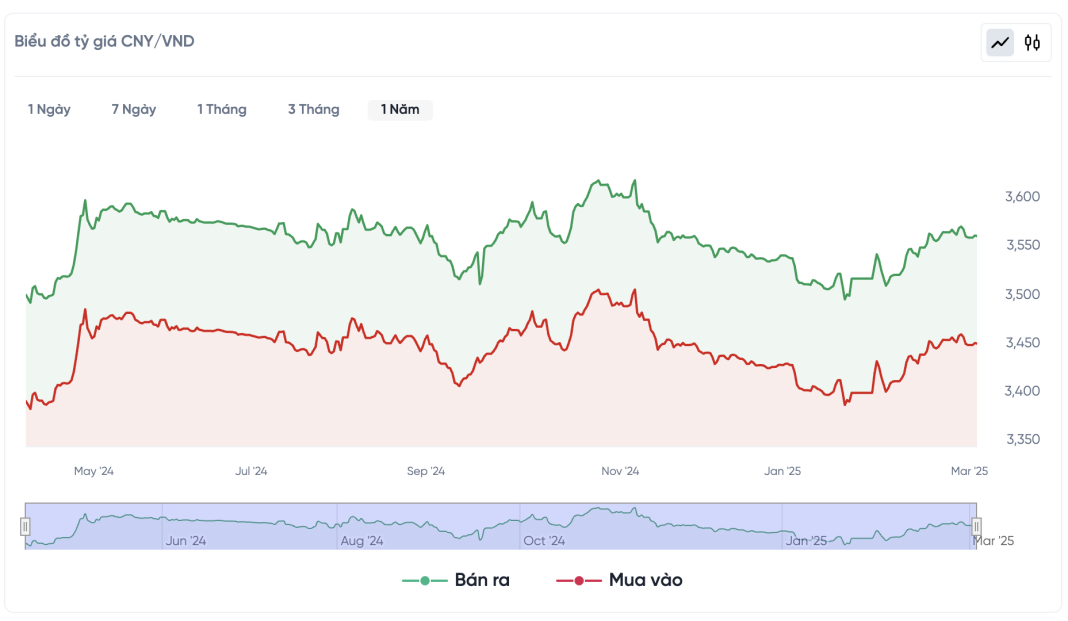1068x621 pixels.
Task: Click the right range navigator handle
Action: pos(977,526)
